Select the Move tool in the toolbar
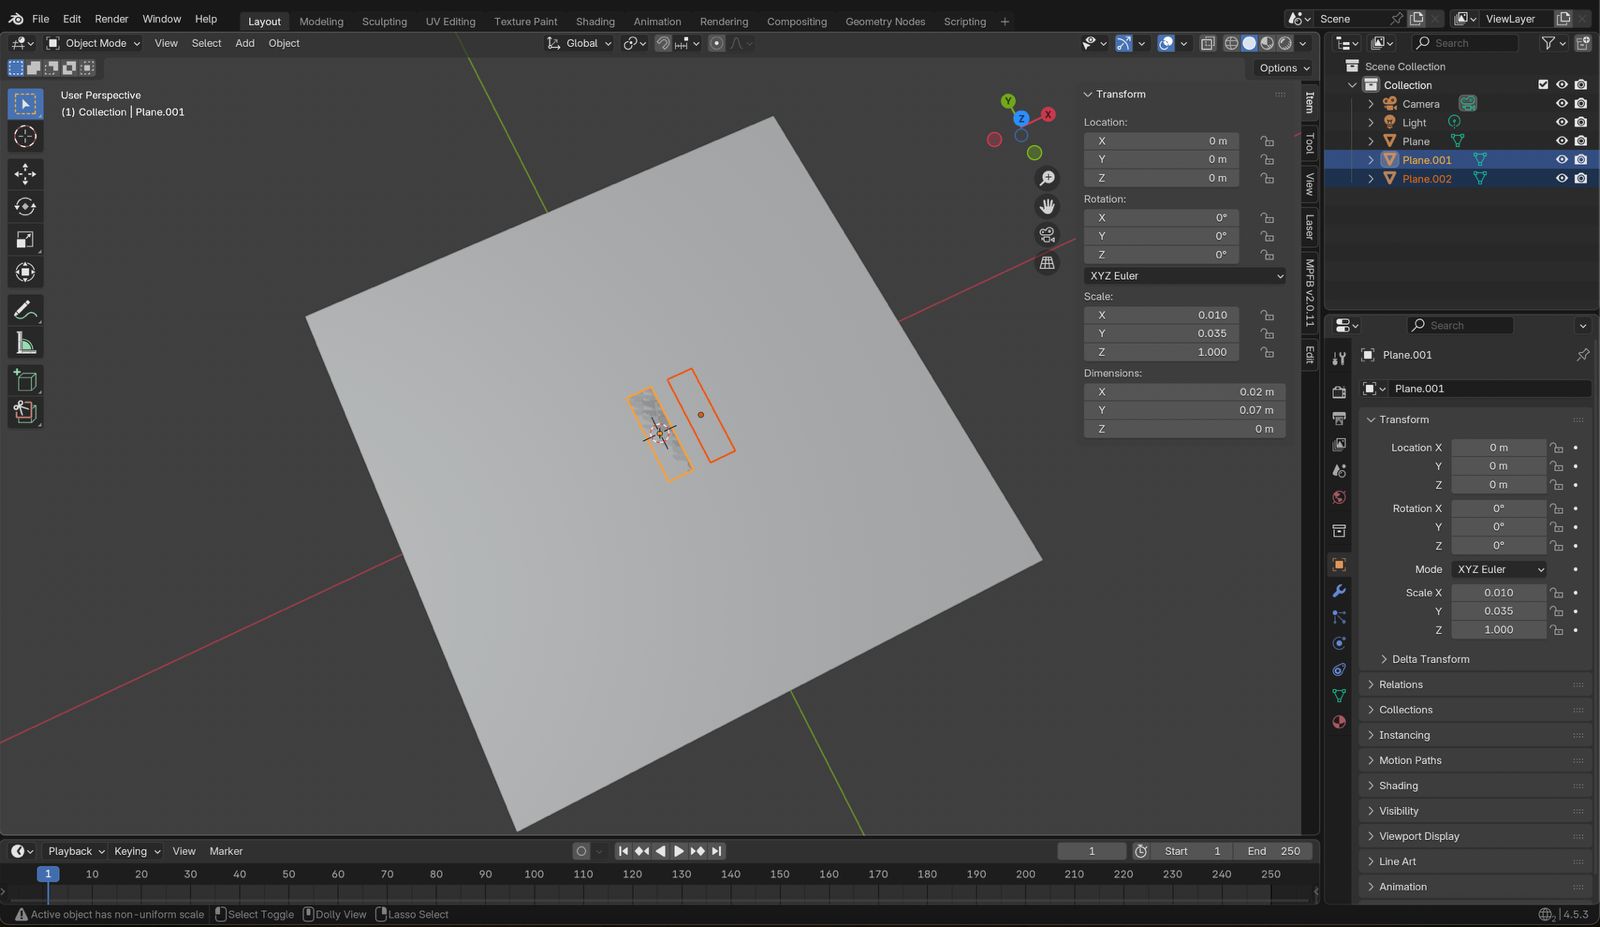The height and width of the screenshot is (927, 1600). coord(25,174)
